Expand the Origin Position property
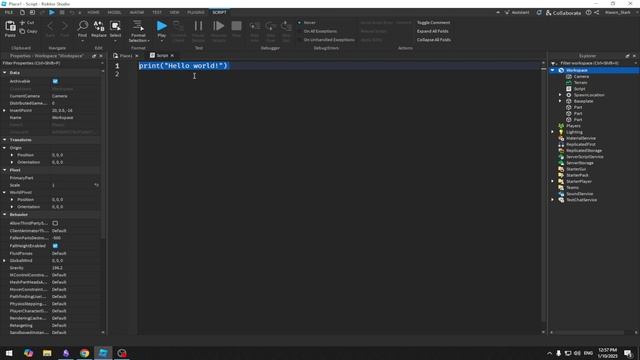Screen dimensions: 640x360 click(12, 155)
